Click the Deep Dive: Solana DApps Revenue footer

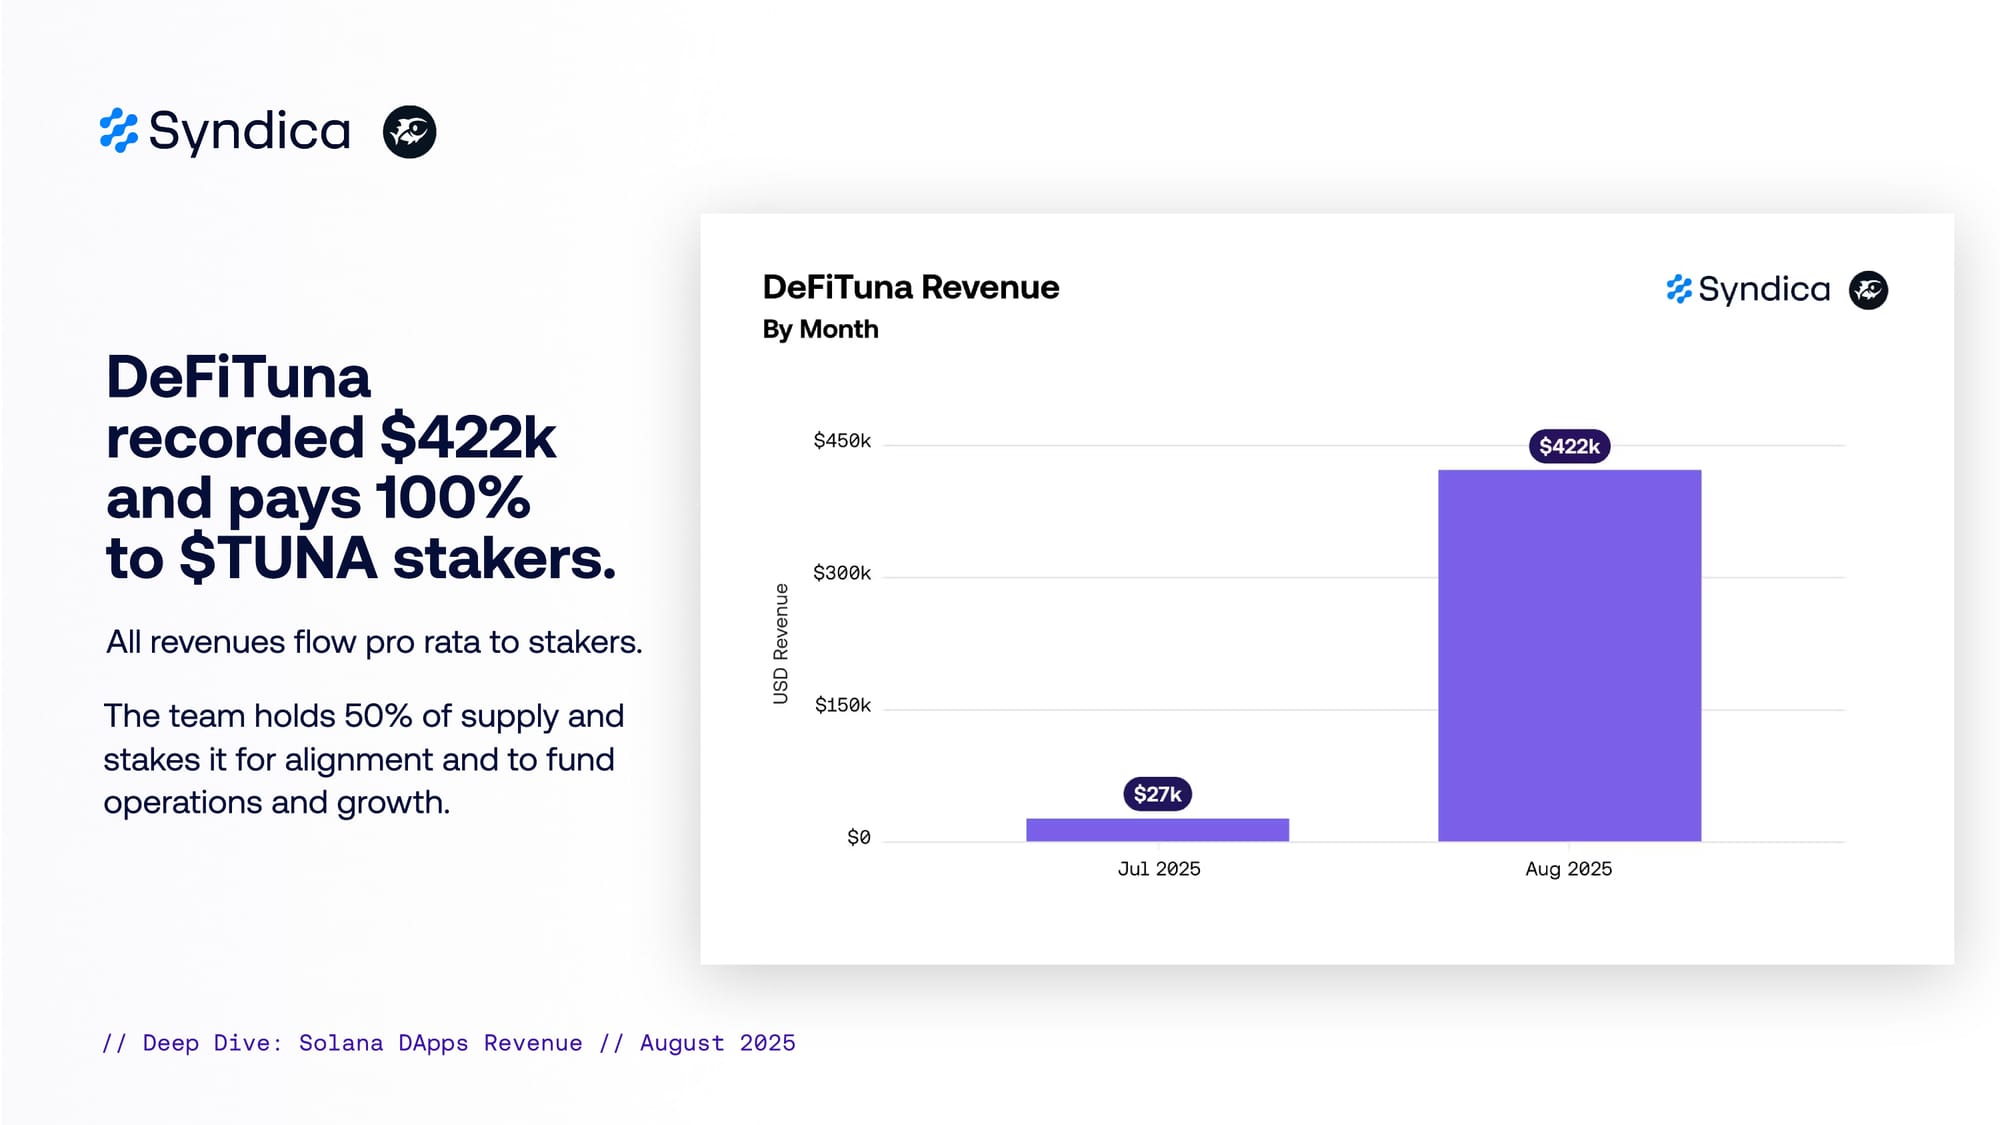449,1043
